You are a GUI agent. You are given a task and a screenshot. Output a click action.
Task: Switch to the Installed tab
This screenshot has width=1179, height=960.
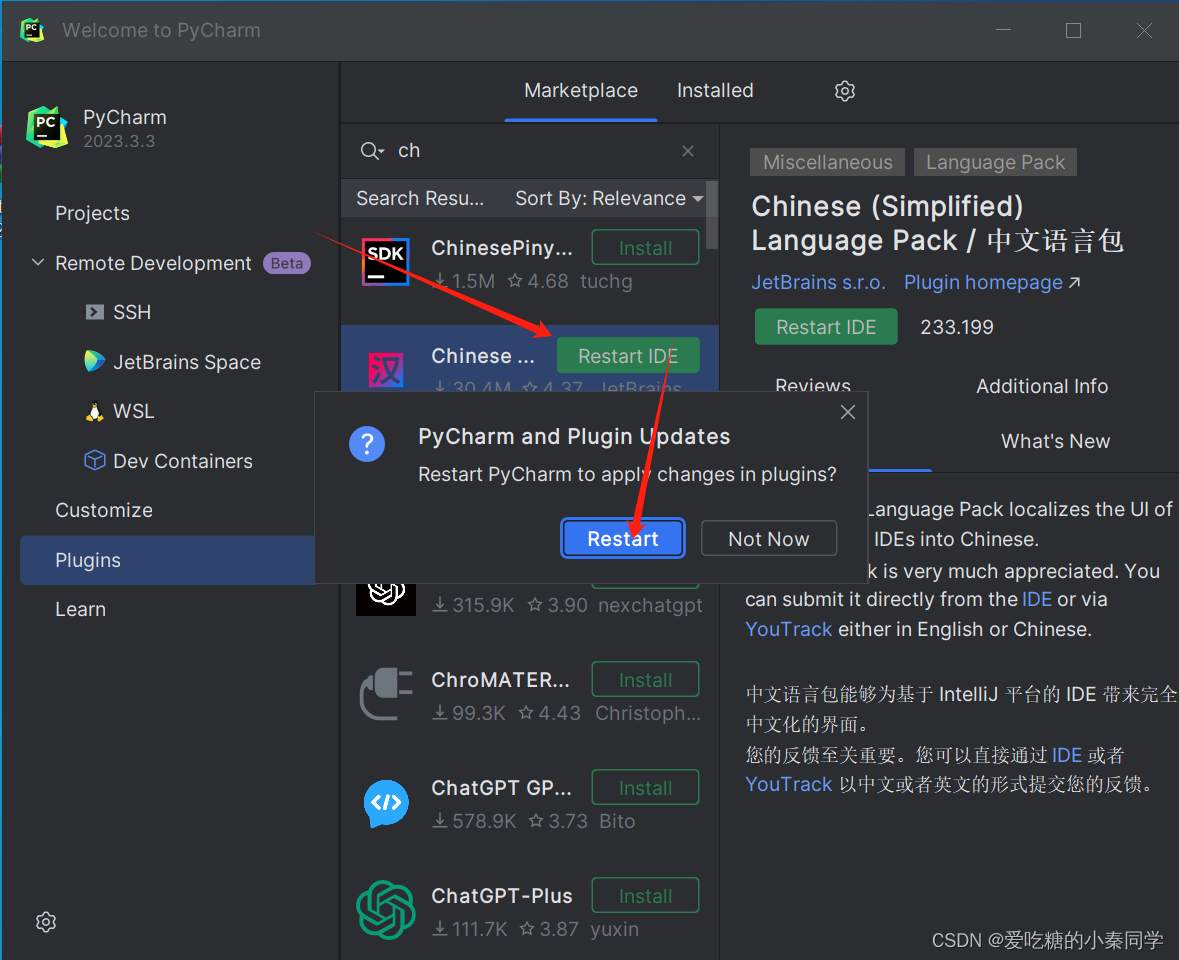click(715, 91)
